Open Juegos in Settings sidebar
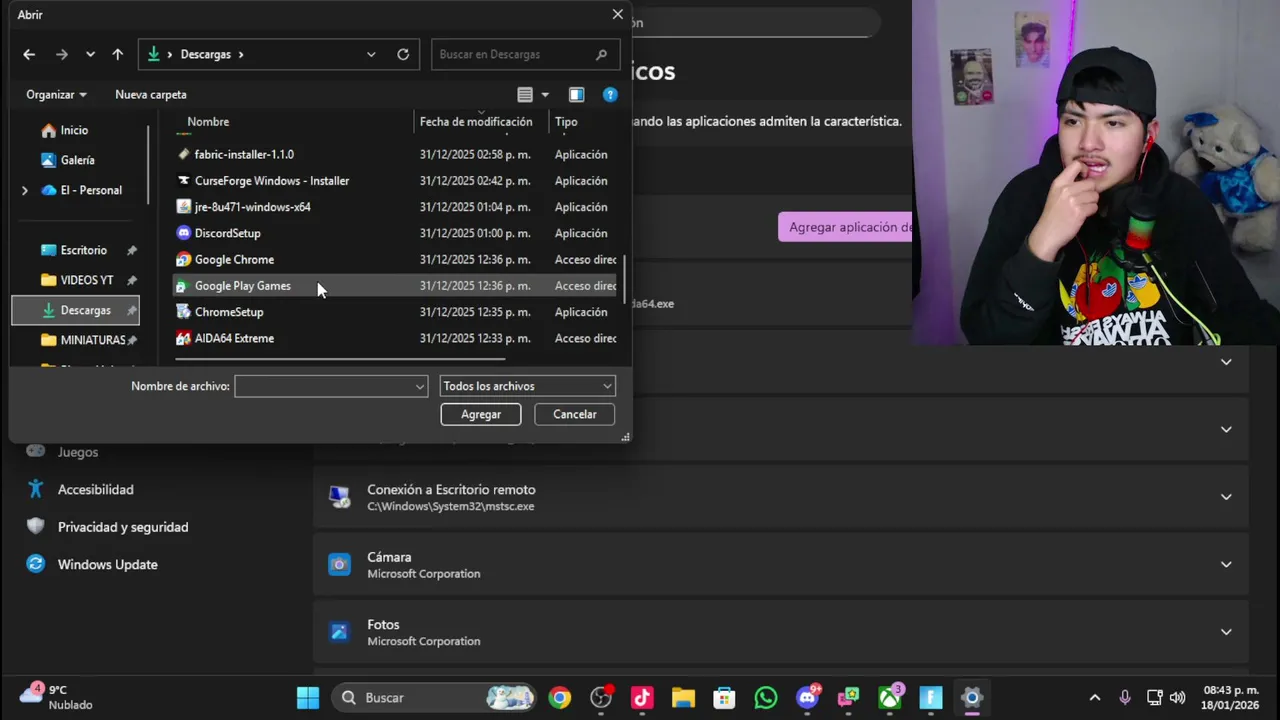The width and height of the screenshot is (1280, 720). click(78, 452)
